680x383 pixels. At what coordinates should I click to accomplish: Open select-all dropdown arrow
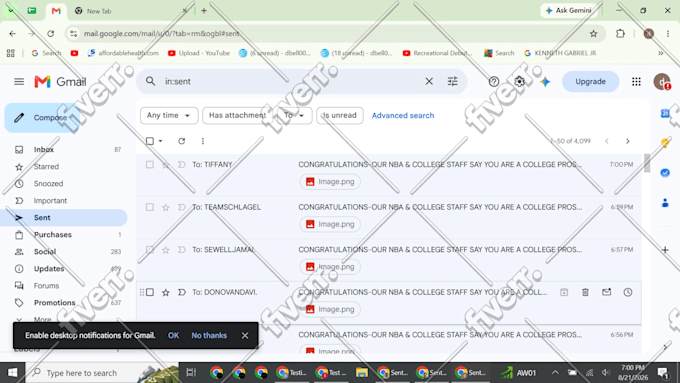point(160,141)
